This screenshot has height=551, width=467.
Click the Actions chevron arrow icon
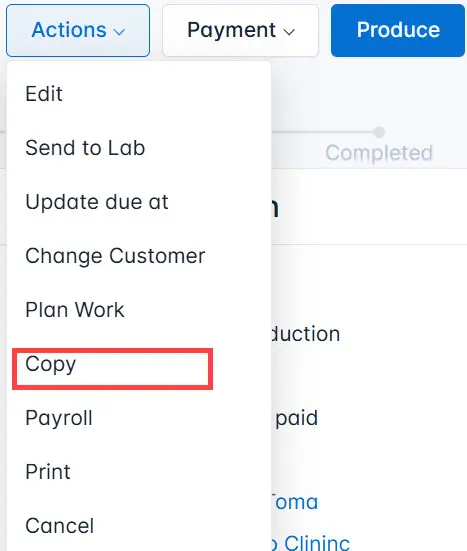tap(119, 32)
